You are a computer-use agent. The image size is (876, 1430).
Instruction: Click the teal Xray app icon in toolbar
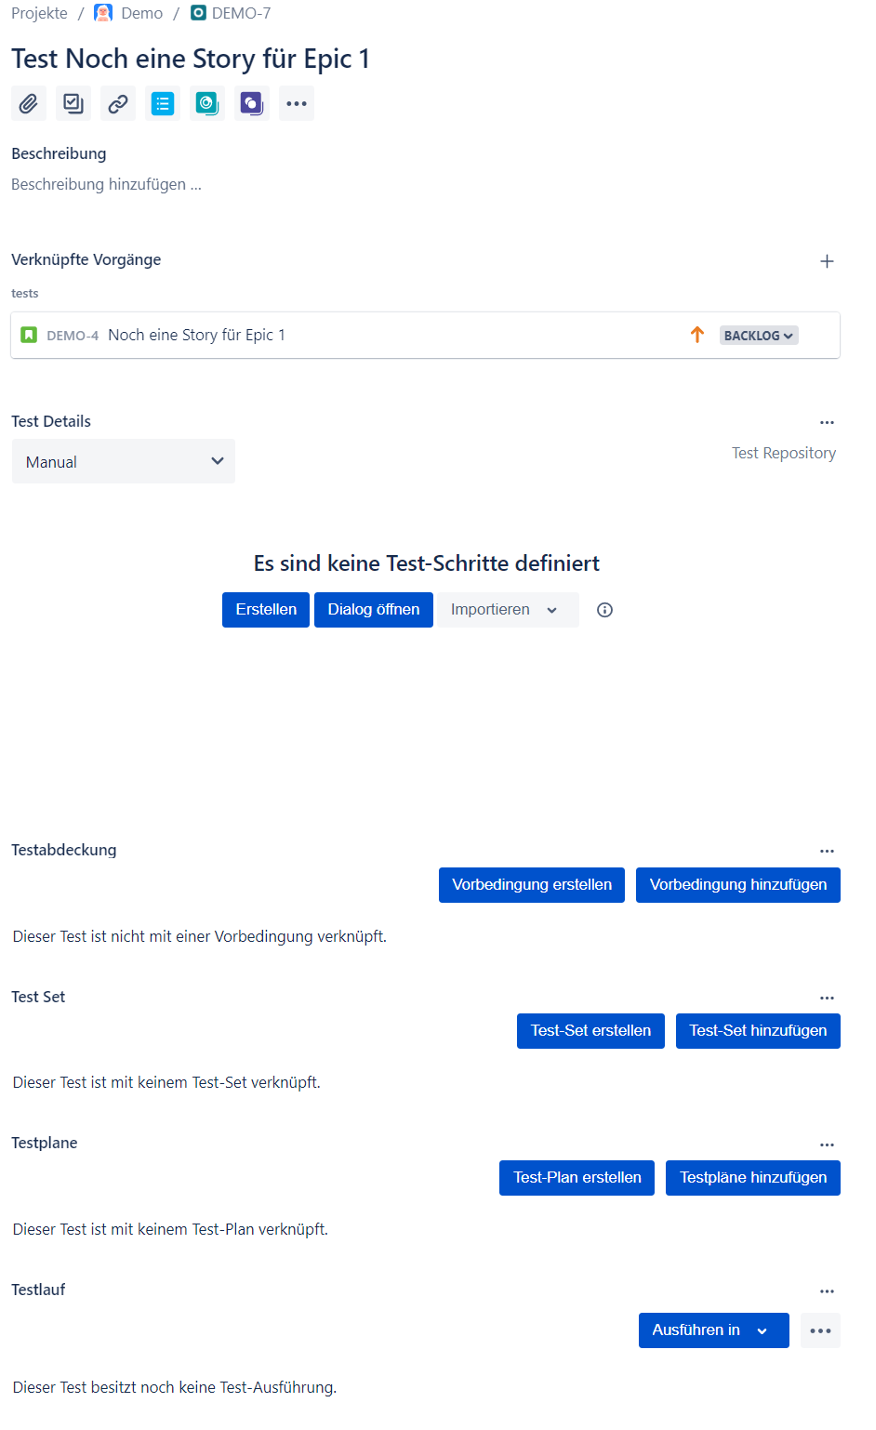[x=207, y=103]
